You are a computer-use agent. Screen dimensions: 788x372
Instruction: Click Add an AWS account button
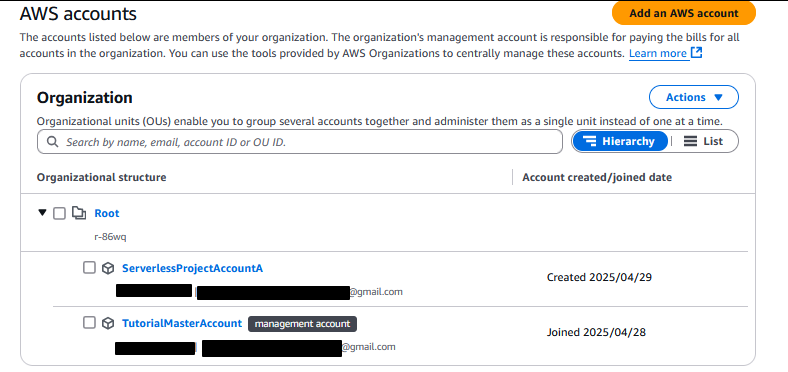point(683,13)
